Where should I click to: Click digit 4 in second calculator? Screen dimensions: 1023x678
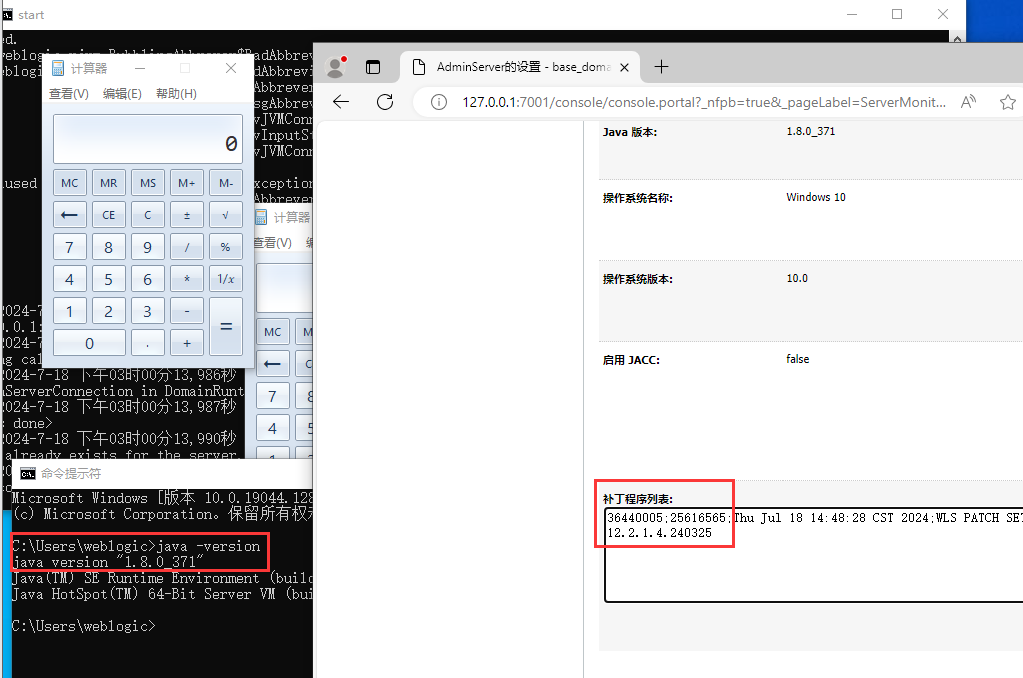pos(273,428)
